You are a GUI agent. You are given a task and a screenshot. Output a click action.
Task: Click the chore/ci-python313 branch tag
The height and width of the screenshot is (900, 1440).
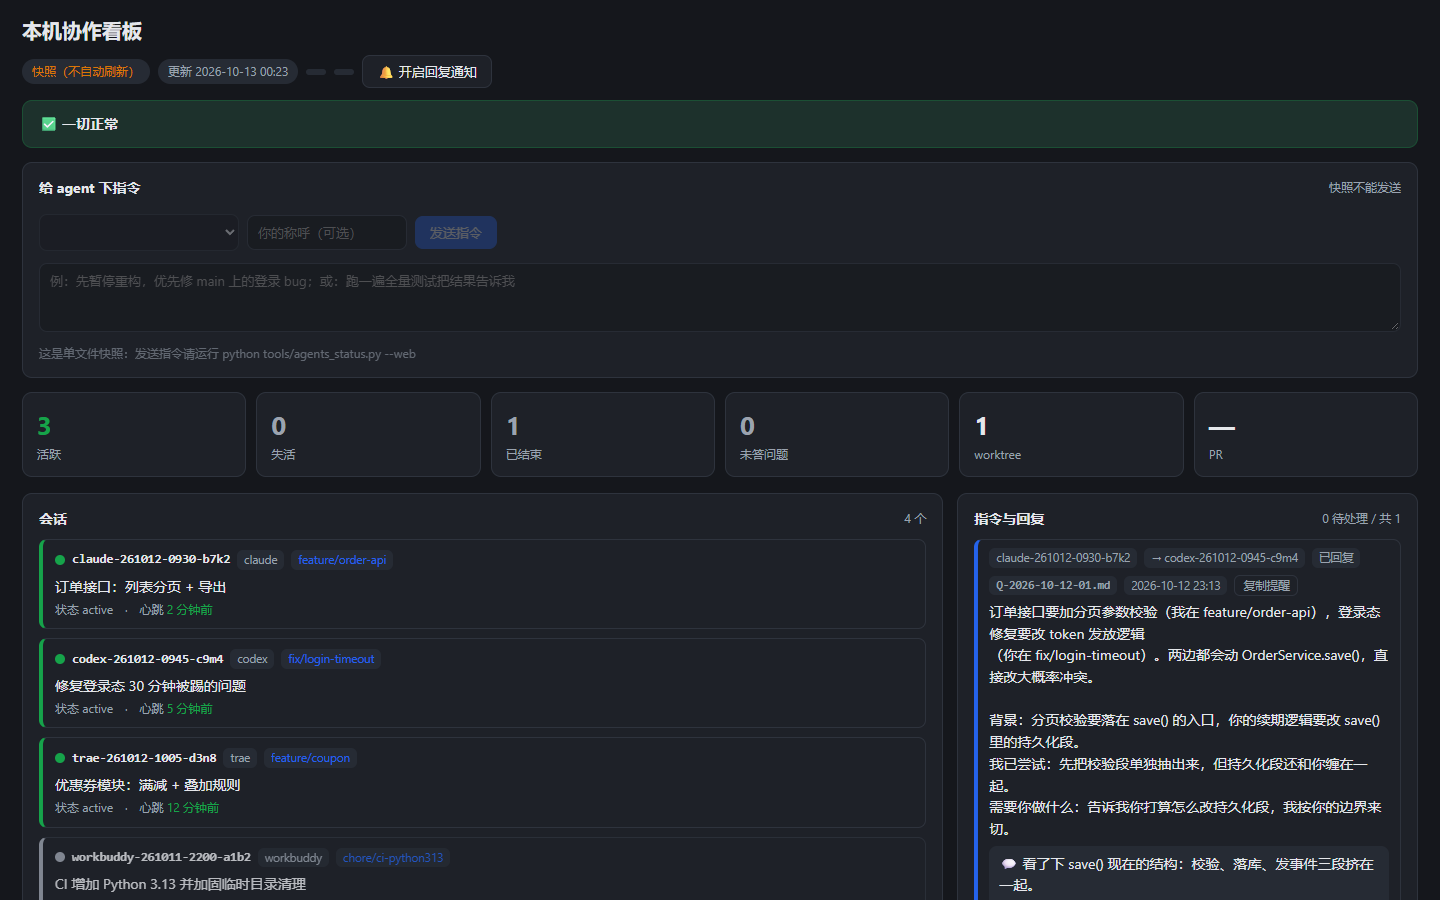tap(393, 858)
